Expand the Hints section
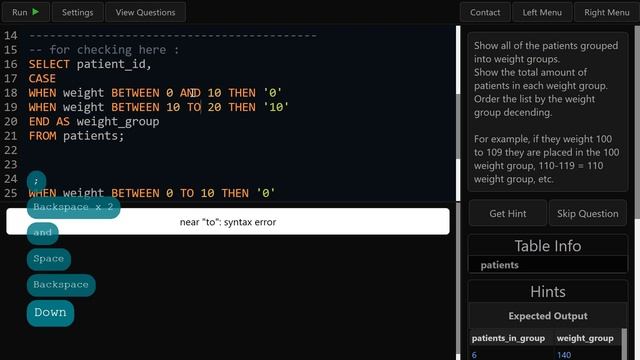 tap(548, 292)
